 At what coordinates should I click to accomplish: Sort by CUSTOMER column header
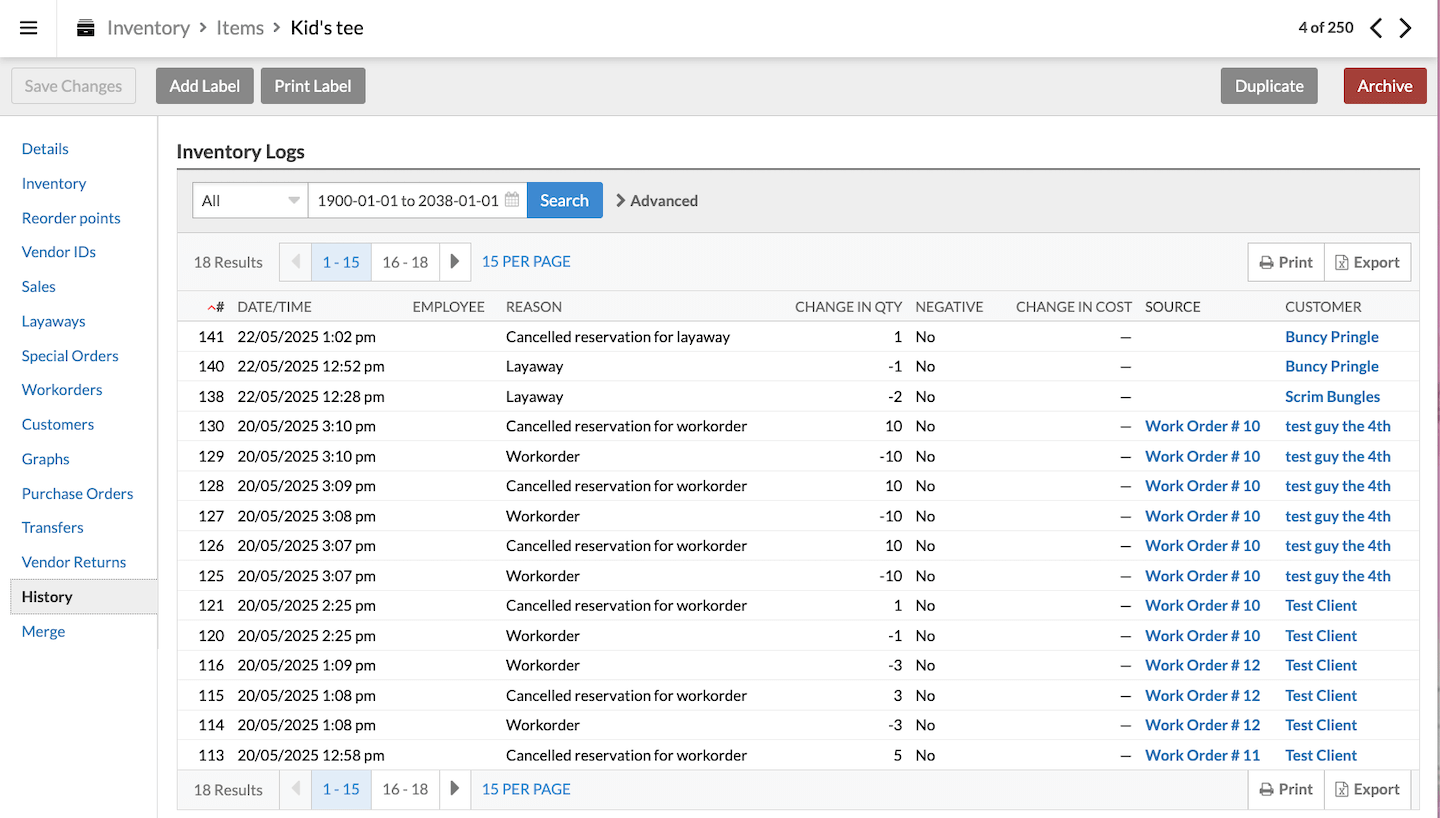[x=1323, y=307]
